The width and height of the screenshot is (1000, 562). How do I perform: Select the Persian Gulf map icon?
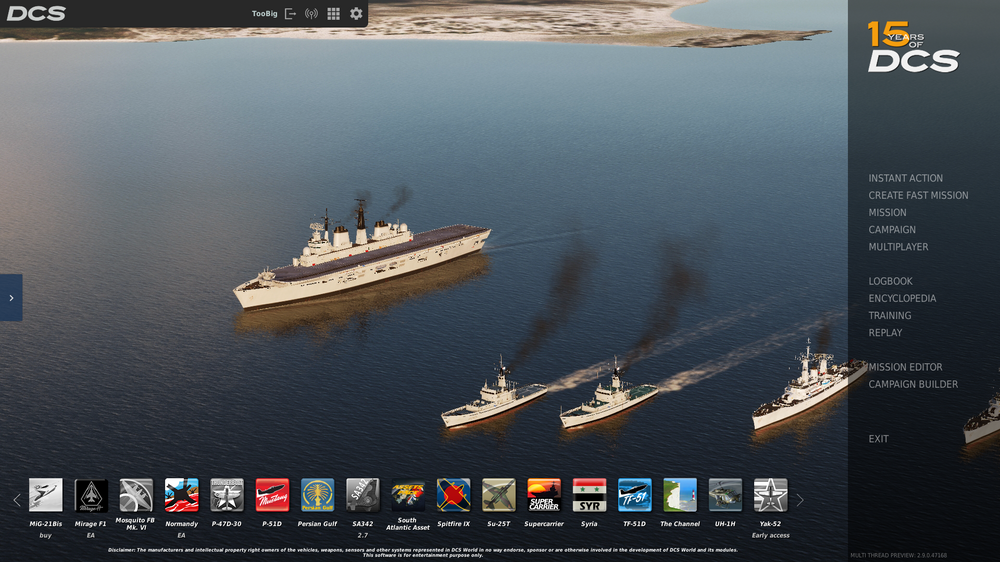tap(317, 495)
